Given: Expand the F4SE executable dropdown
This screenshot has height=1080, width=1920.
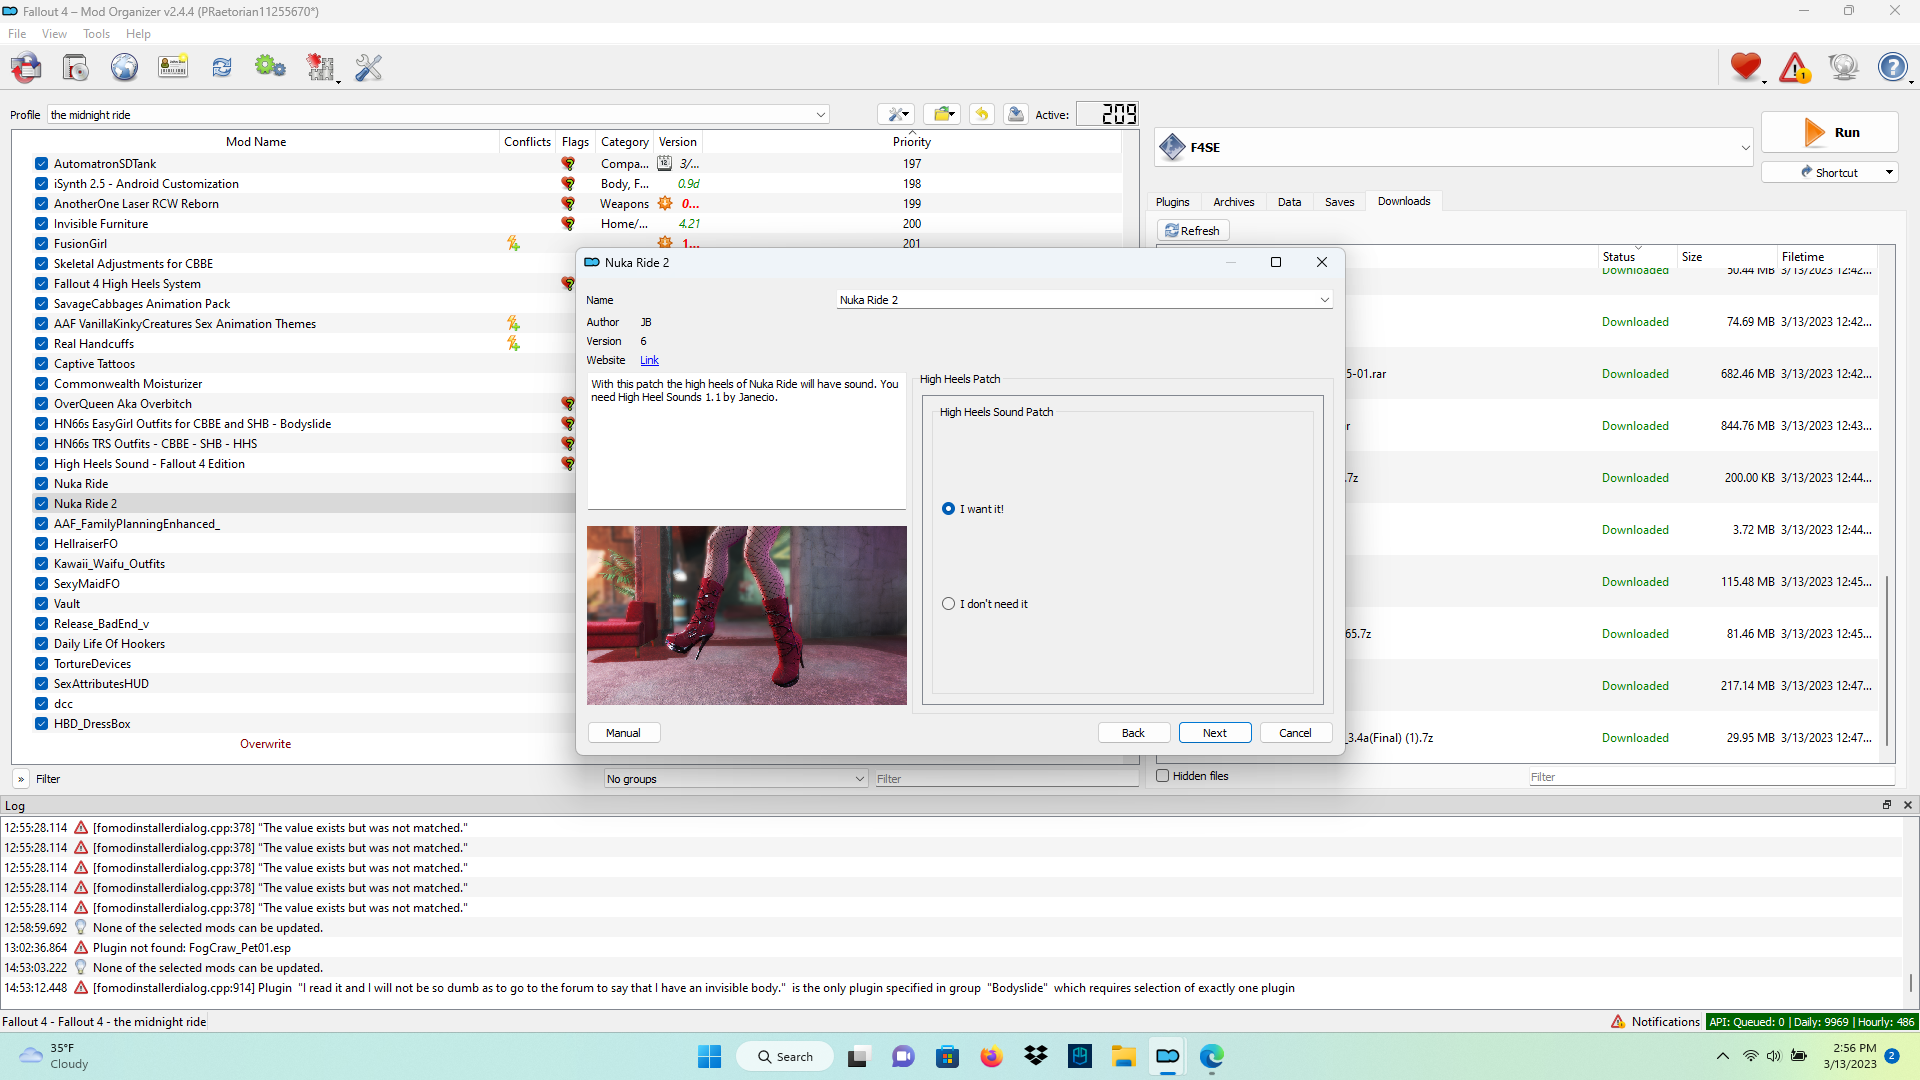Looking at the screenshot, I should point(1745,147).
